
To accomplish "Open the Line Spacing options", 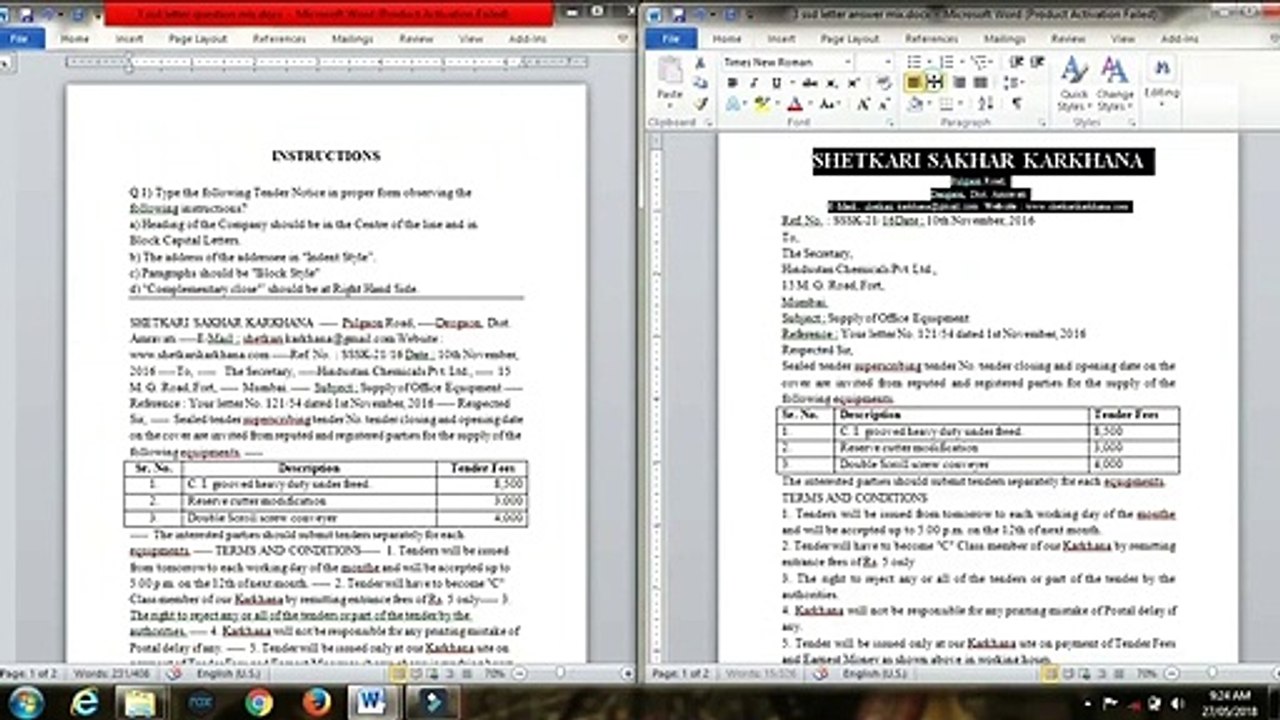I will click(1013, 82).
